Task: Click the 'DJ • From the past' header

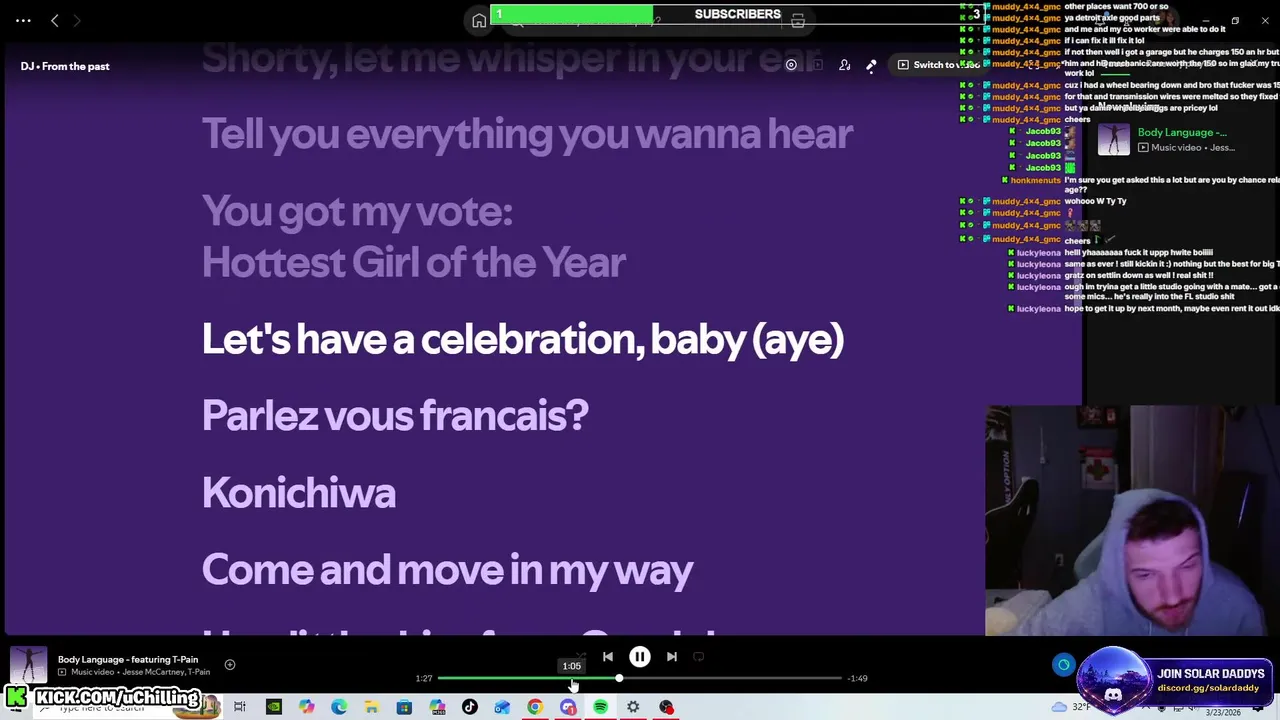Action: click(x=65, y=66)
